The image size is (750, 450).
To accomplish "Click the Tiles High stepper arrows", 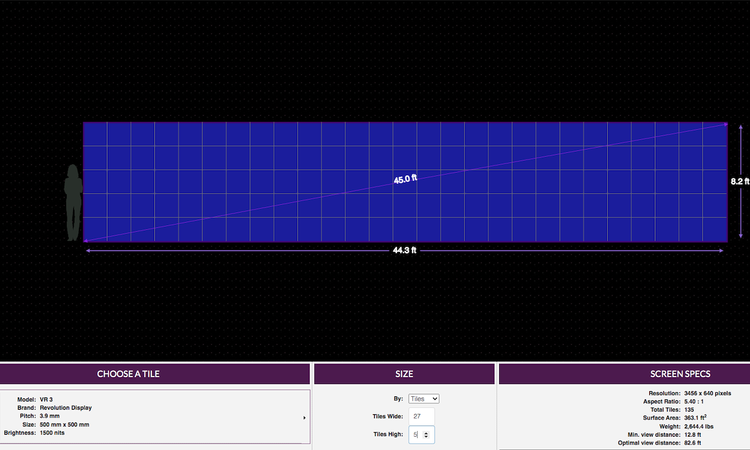I will click(x=426, y=435).
